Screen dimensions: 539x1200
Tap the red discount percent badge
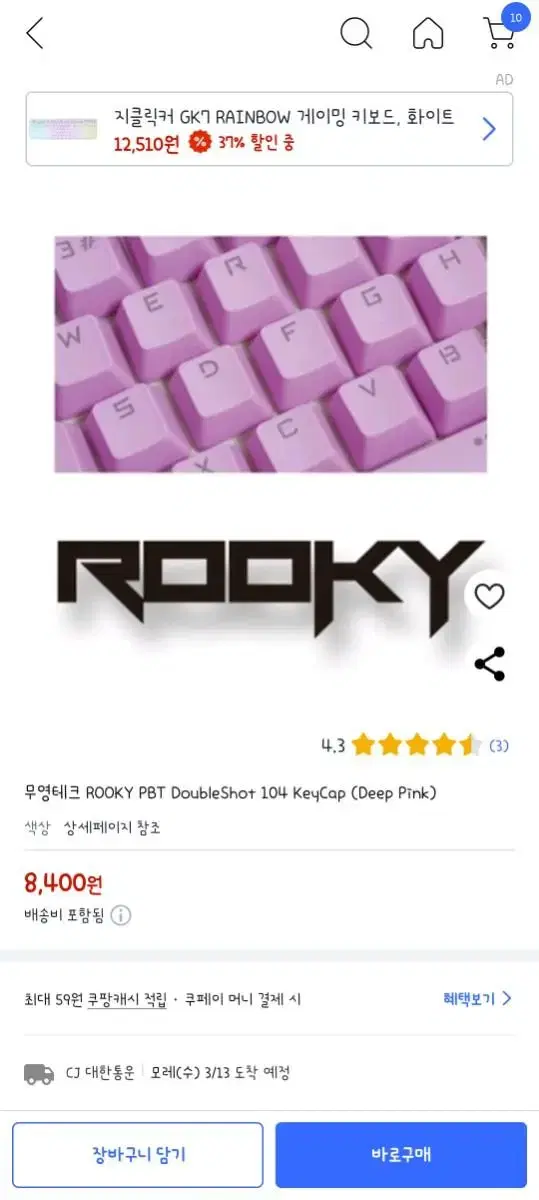click(x=199, y=142)
